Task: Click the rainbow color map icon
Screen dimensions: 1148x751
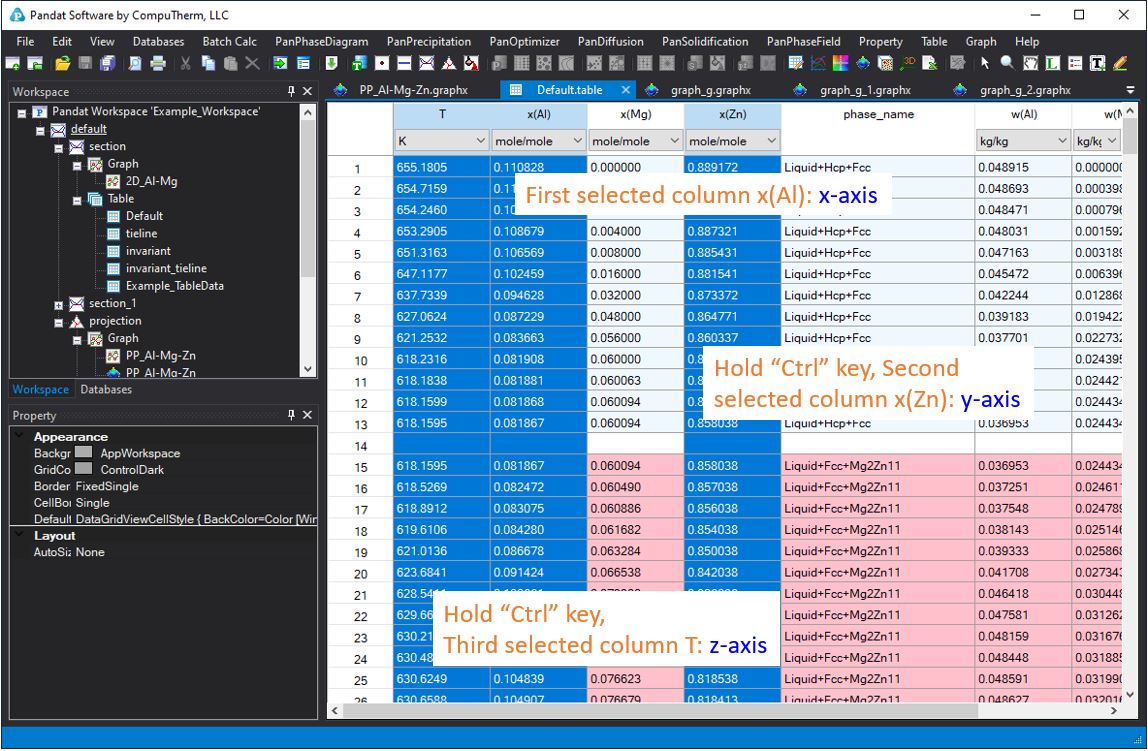Action: pos(838,63)
